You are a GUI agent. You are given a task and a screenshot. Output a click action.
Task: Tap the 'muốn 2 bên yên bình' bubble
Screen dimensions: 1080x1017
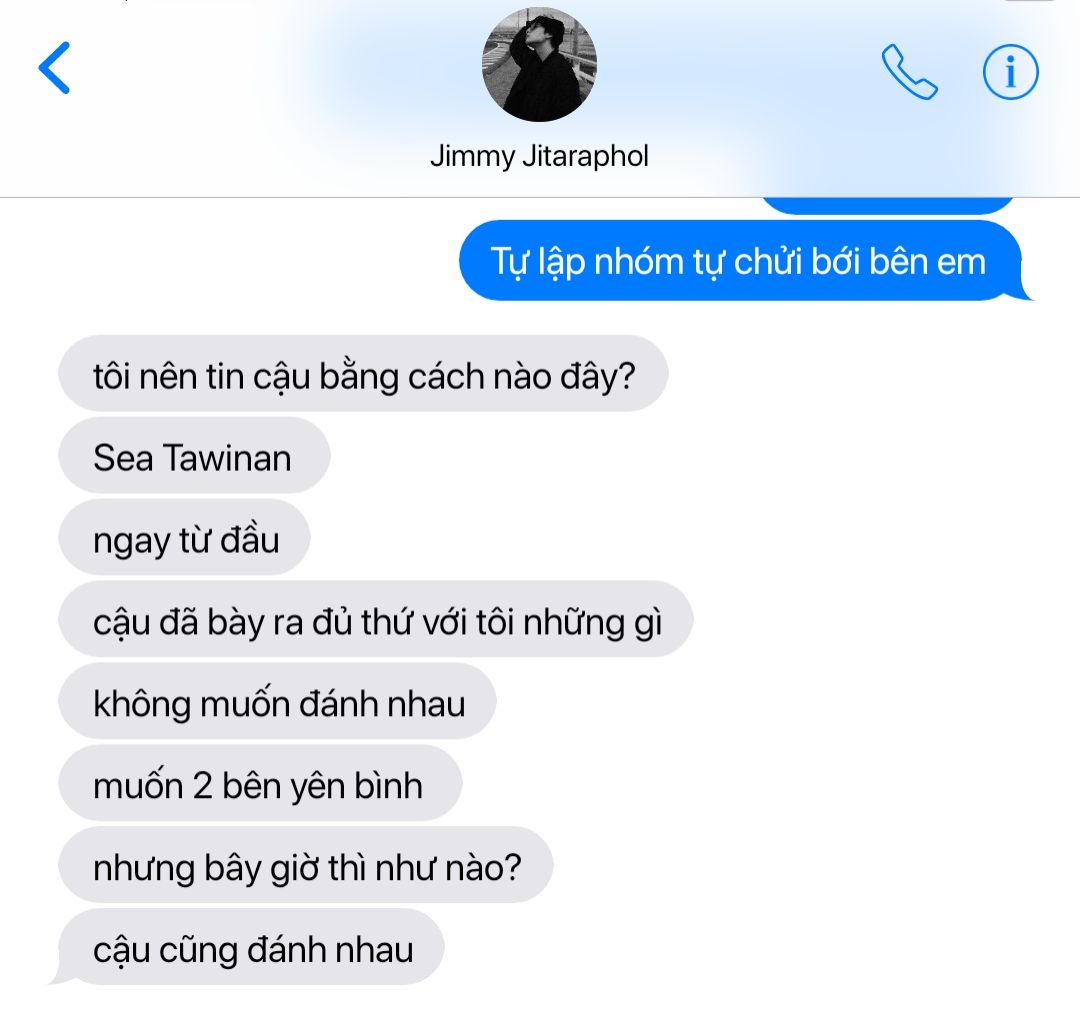click(260, 783)
